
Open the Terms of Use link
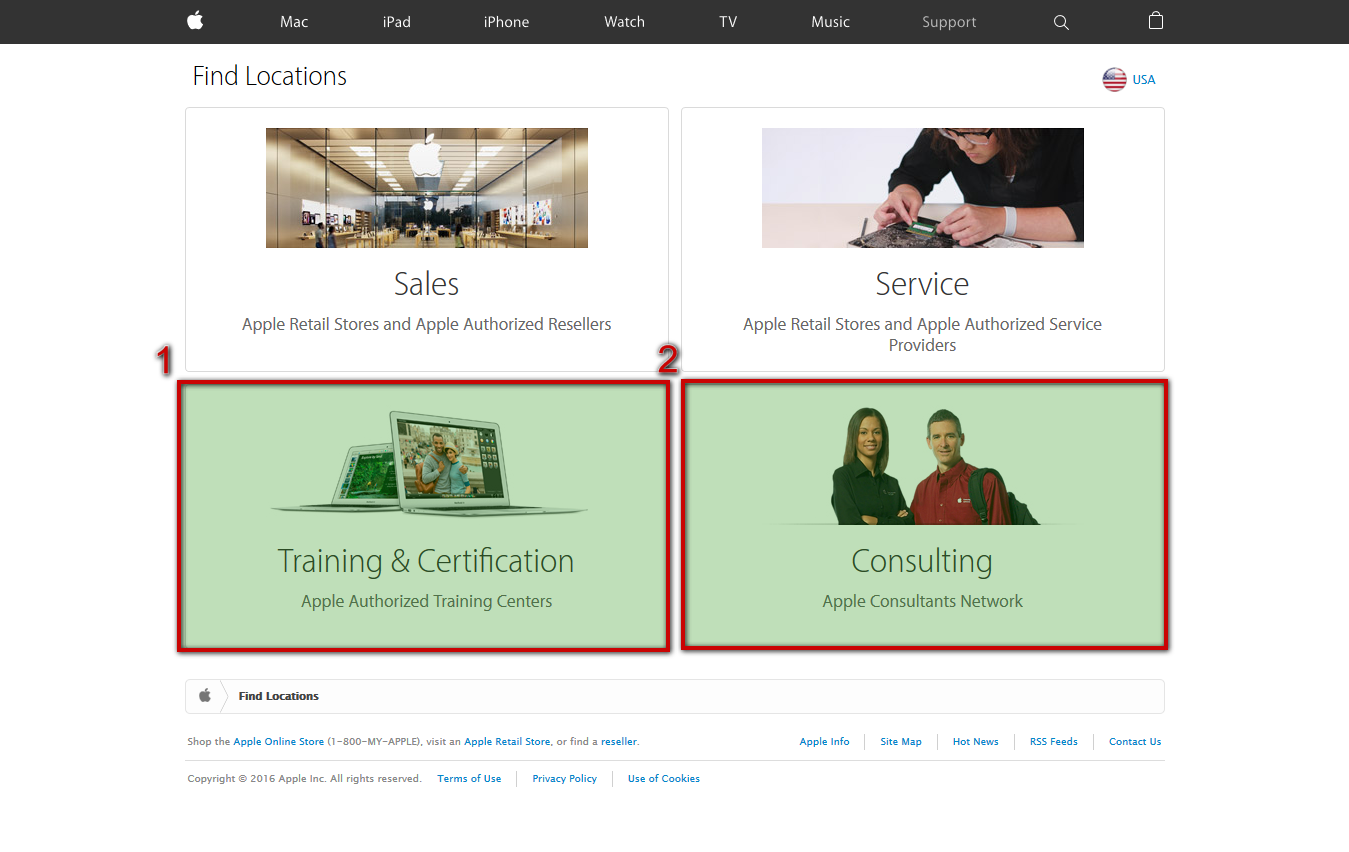(469, 779)
